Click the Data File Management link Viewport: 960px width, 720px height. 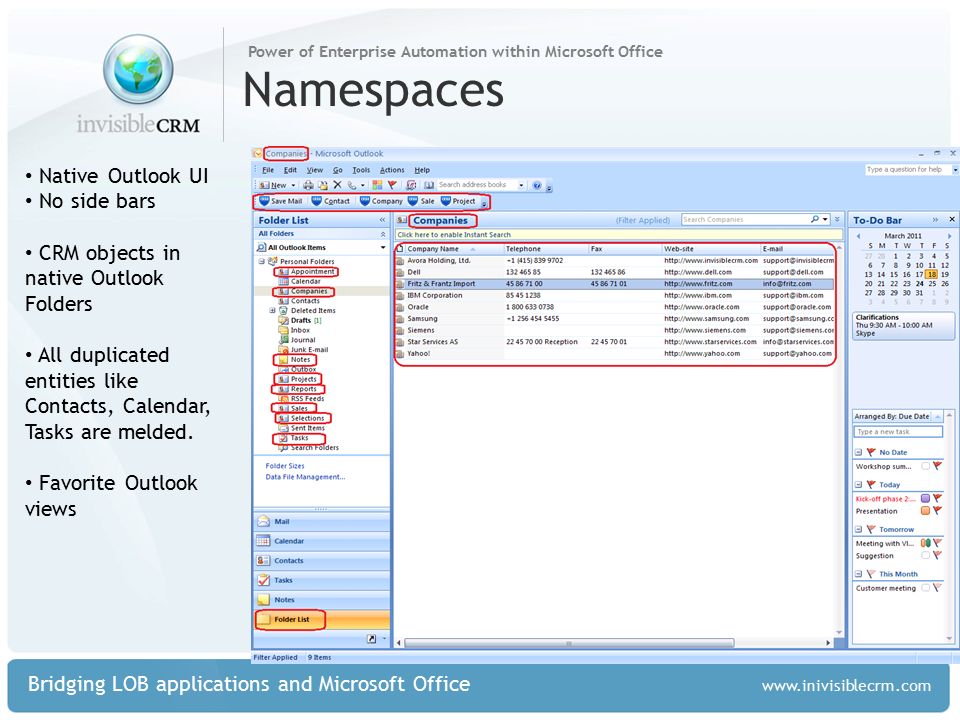point(306,477)
